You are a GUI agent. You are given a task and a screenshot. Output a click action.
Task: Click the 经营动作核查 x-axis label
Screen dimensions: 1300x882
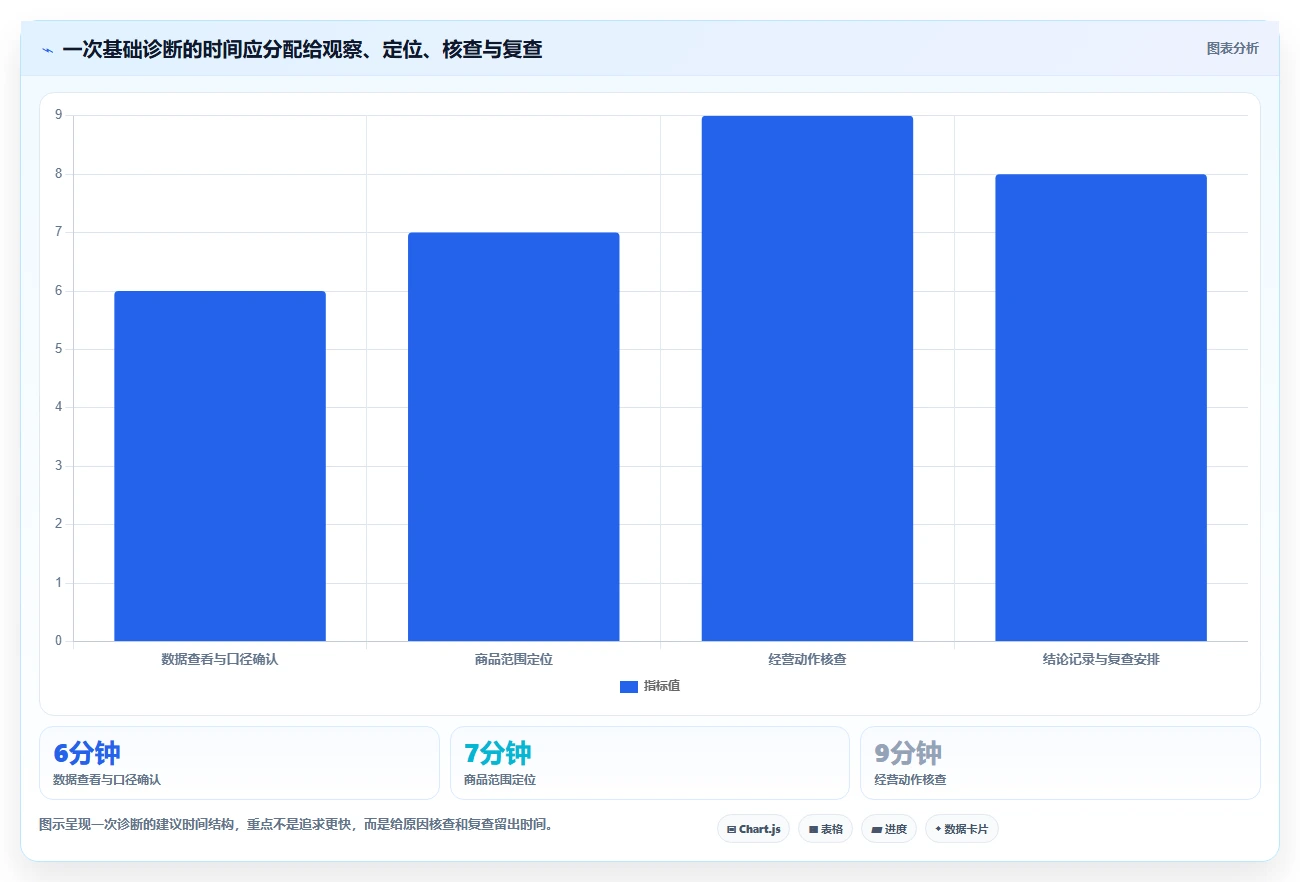tap(807, 660)
